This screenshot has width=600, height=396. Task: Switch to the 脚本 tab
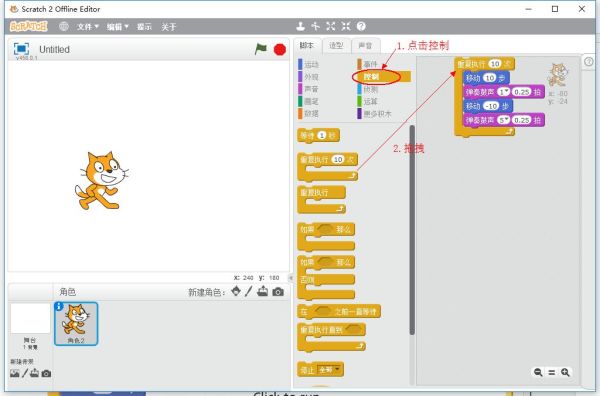click(x=307, y=46)
